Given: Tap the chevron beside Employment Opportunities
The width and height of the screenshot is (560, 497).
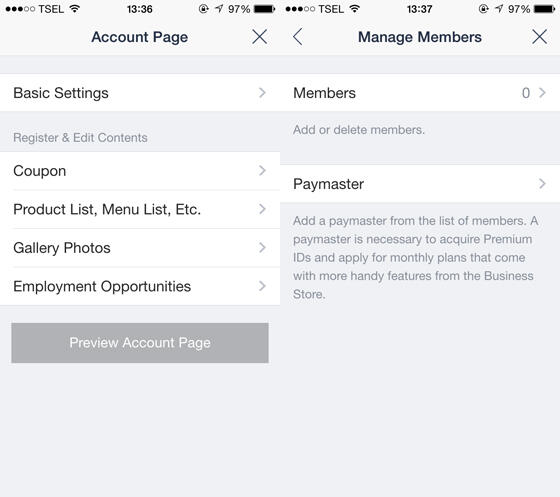Looking at the screenshot, I should click(x=262, y=286).
